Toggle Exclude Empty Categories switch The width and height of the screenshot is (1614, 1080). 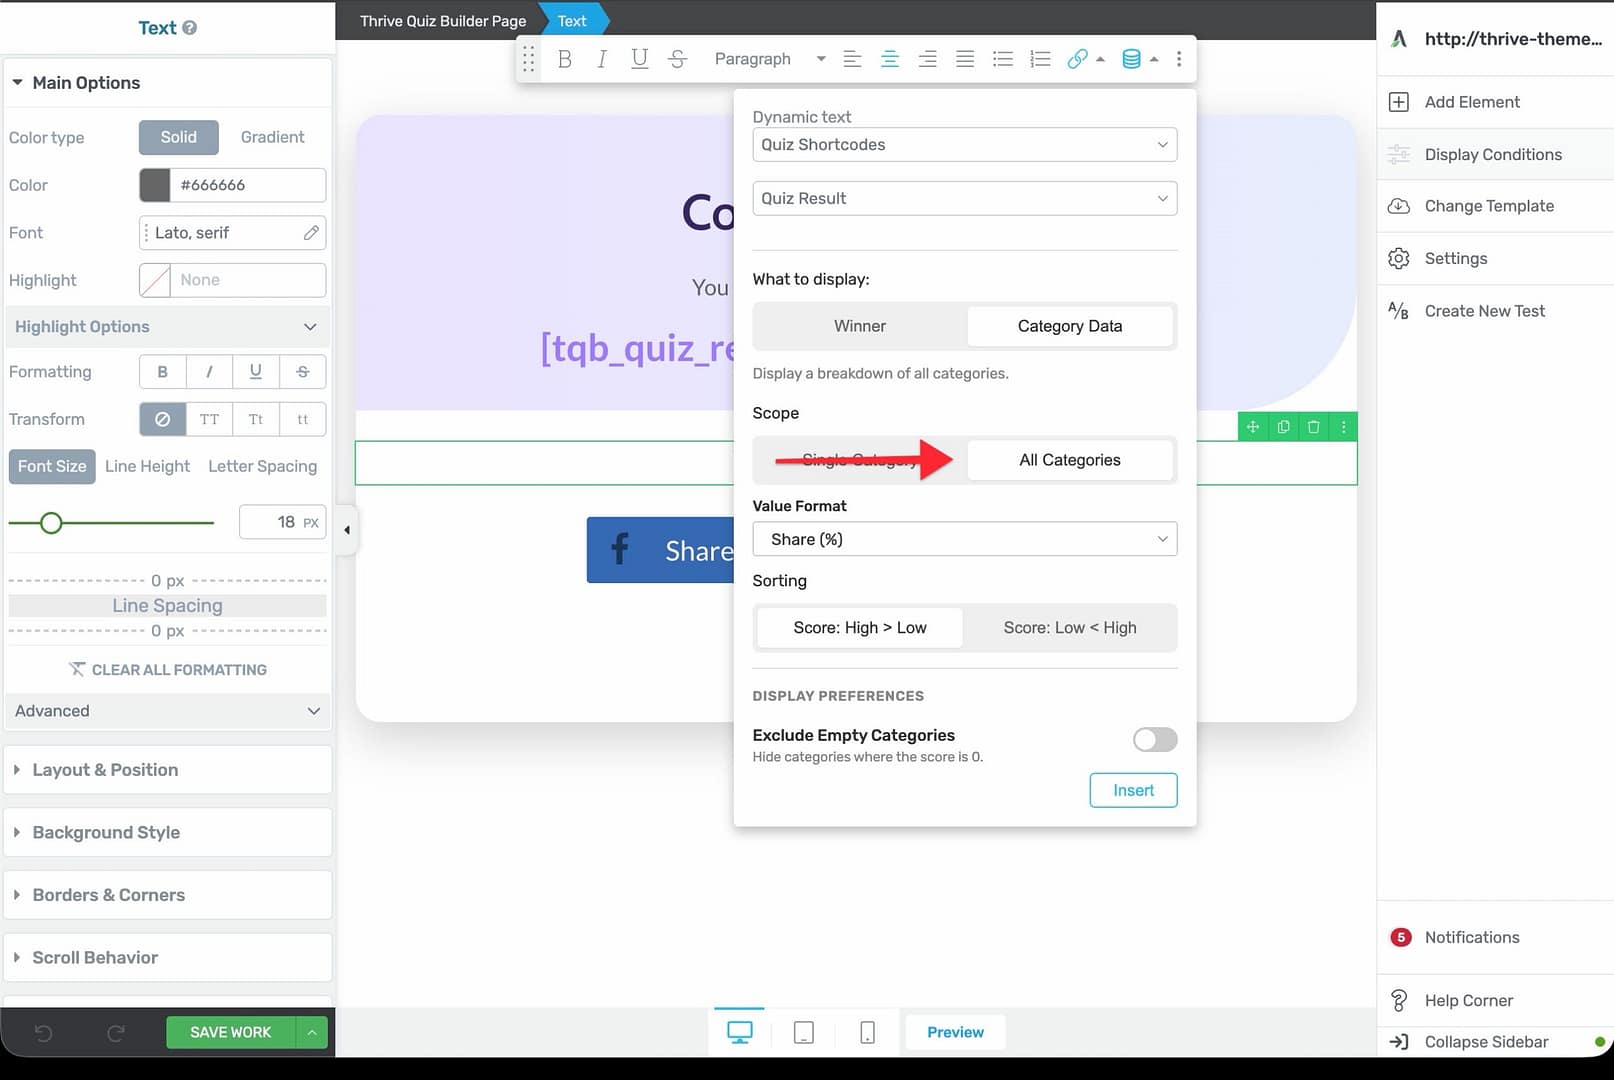(1154, 739)
